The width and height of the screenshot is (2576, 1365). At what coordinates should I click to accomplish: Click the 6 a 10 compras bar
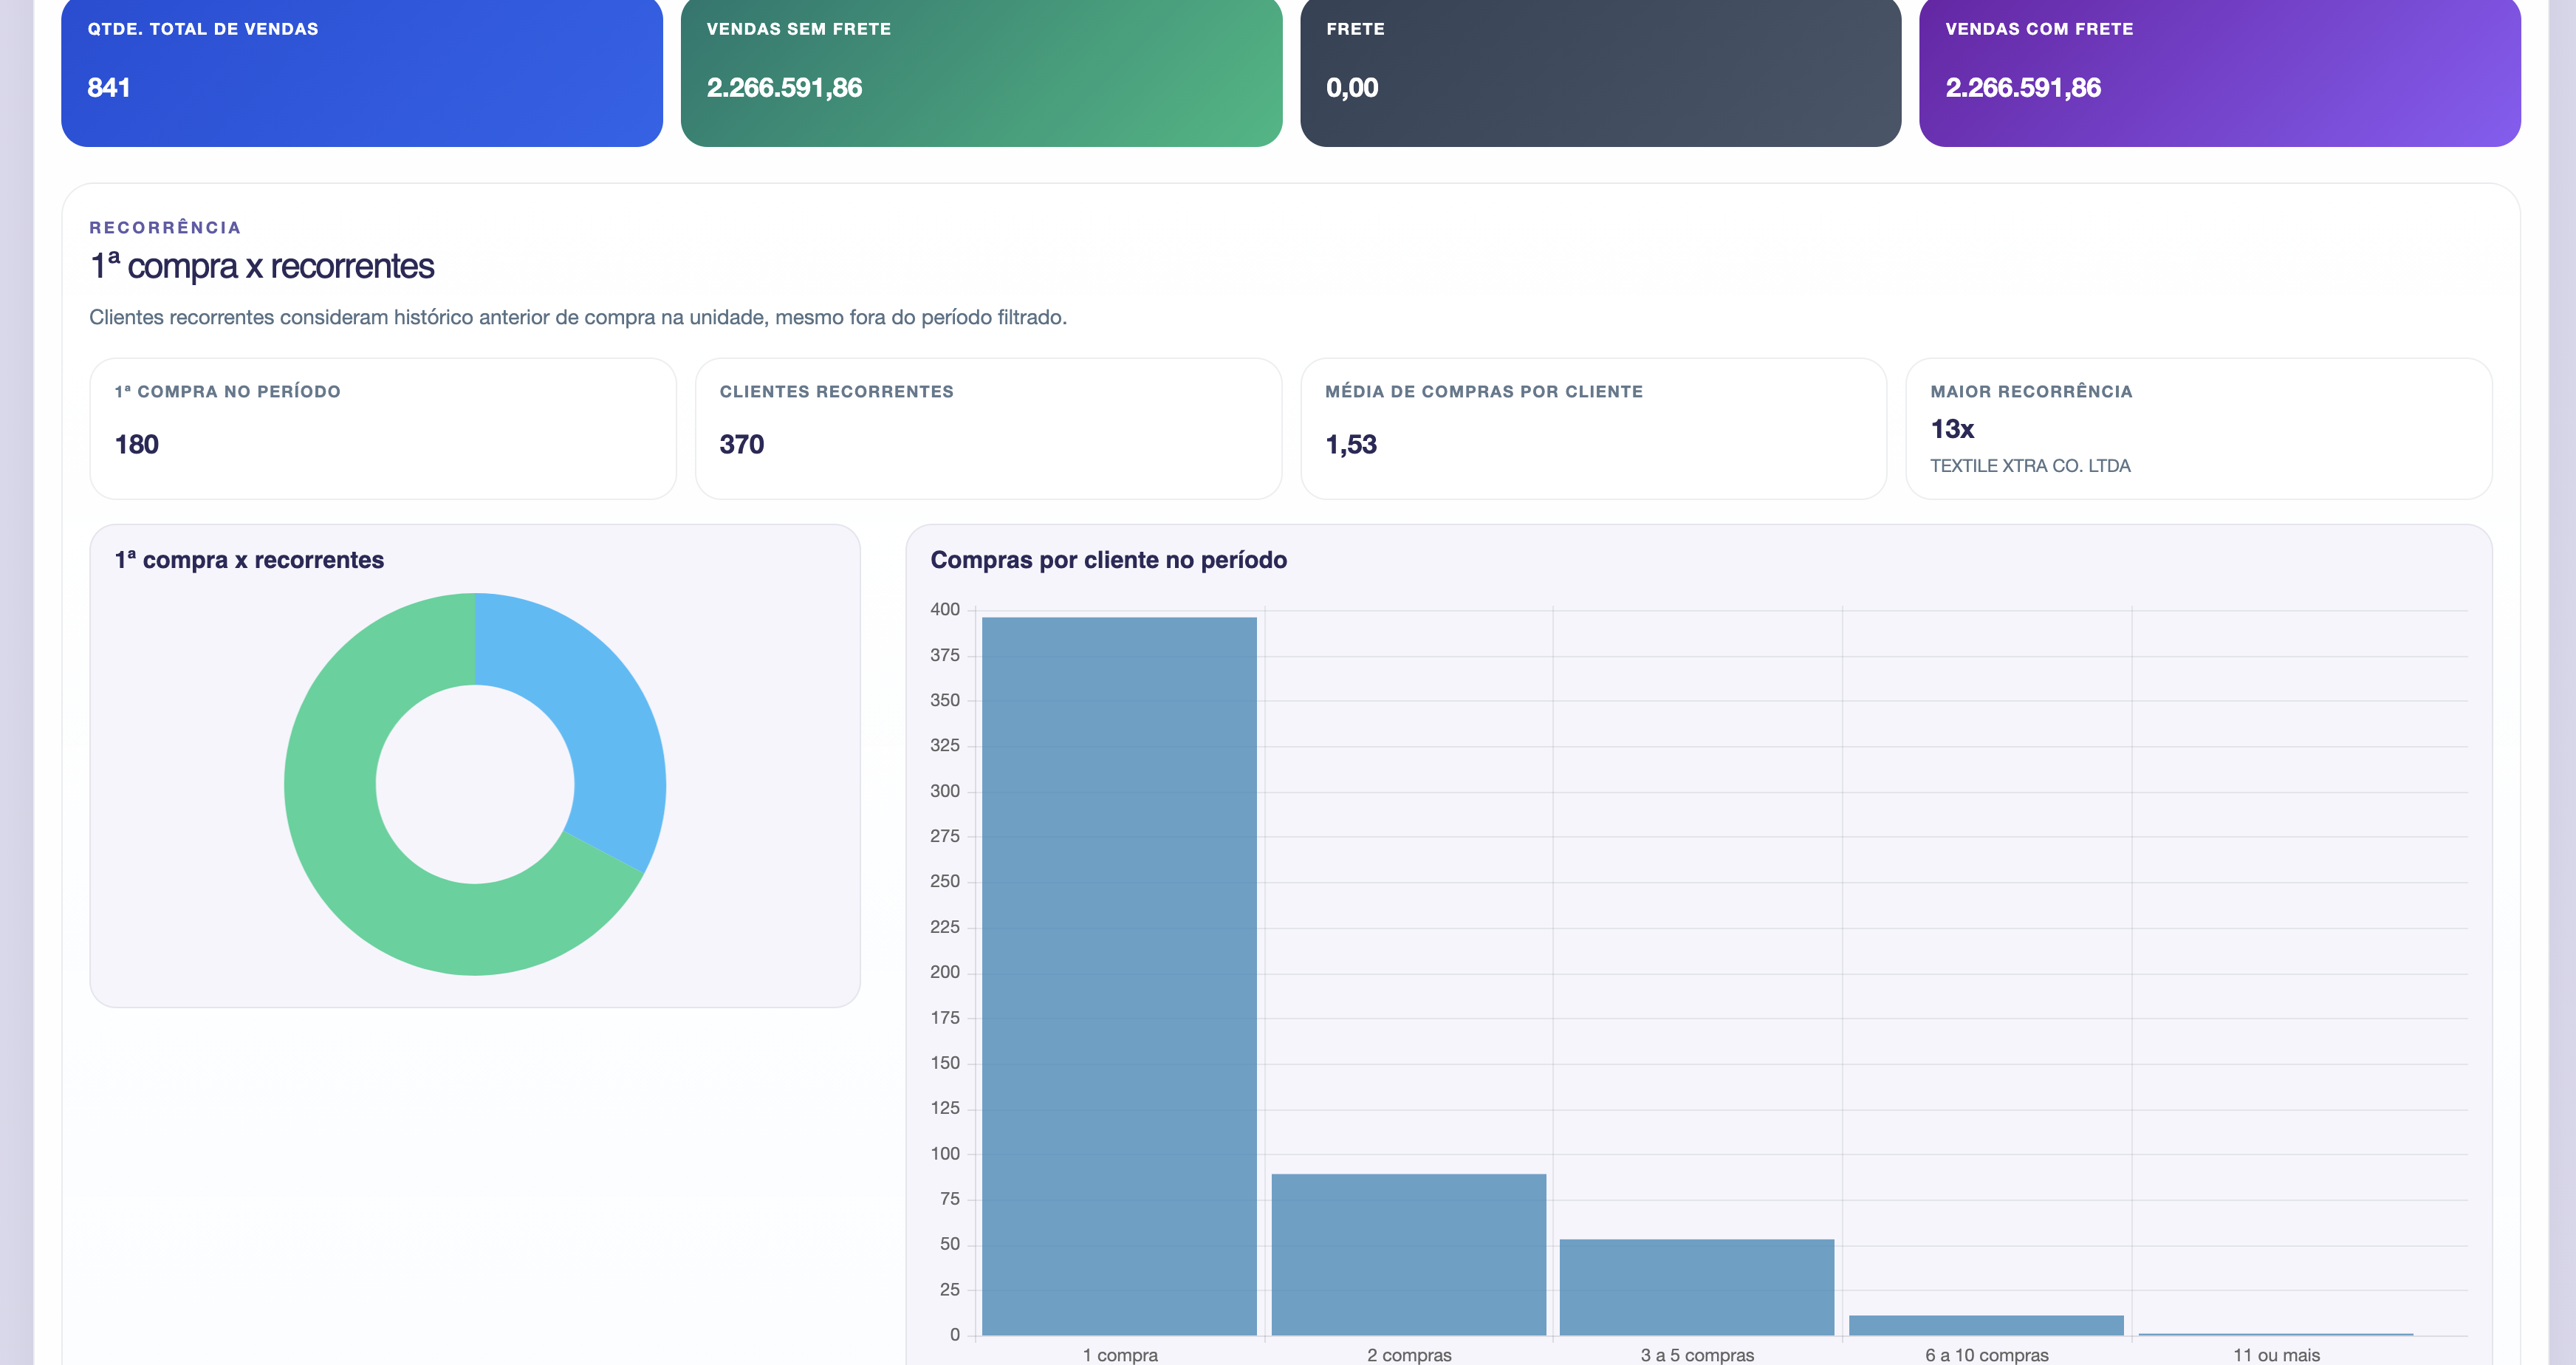(x=1985, y=1325)
